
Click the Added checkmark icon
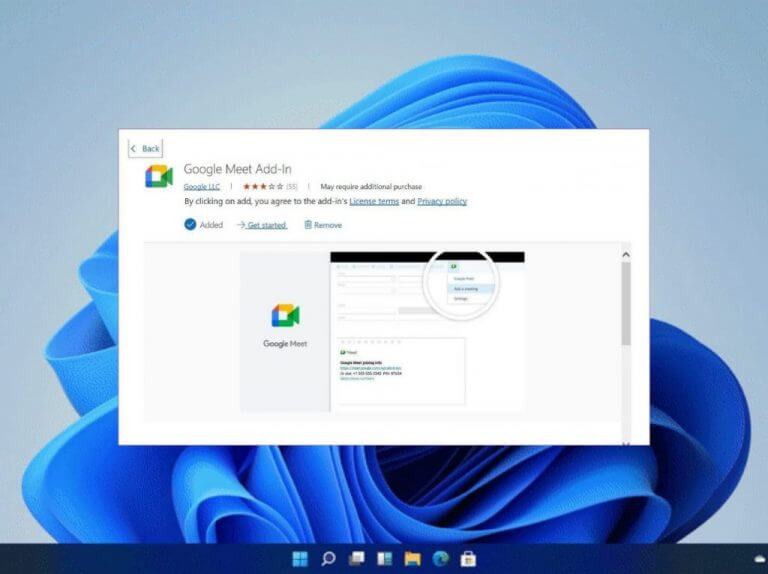[190, 224]
